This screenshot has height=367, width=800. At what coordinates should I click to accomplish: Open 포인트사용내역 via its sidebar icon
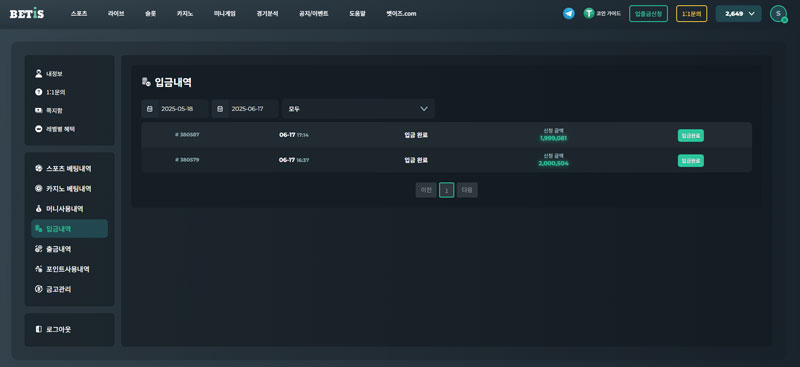coord(38,268)
